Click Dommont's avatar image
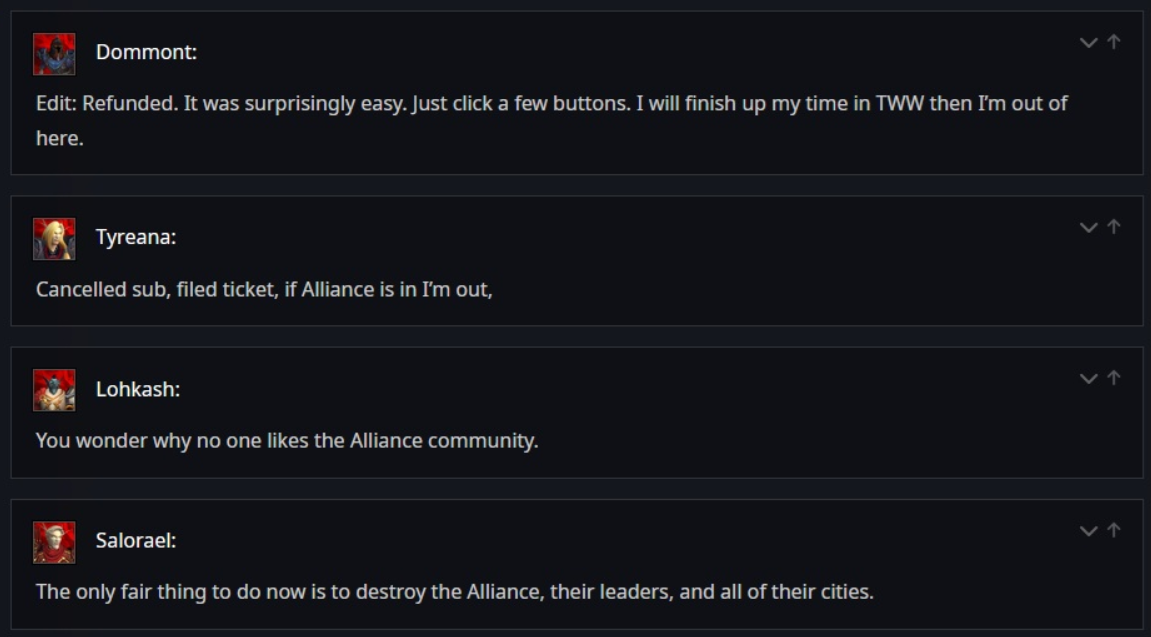The width and height of the screenshot is (1151, 637). [x=54, y=54]
